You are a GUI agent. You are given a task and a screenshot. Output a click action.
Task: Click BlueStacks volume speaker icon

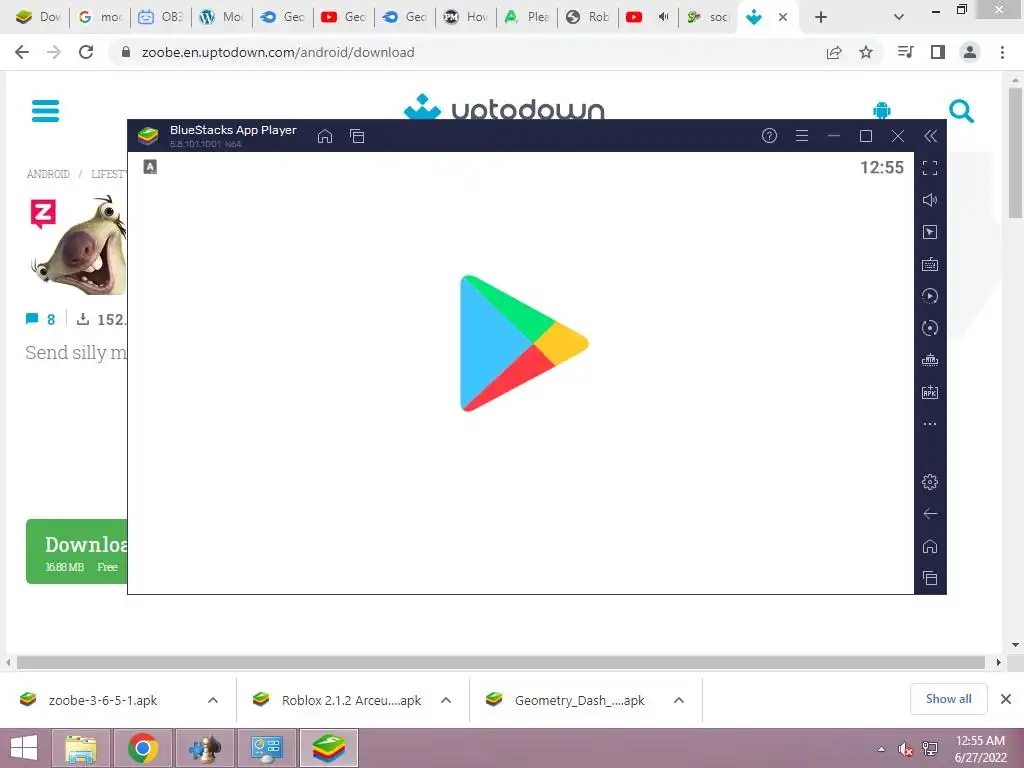tap(930, 200)
